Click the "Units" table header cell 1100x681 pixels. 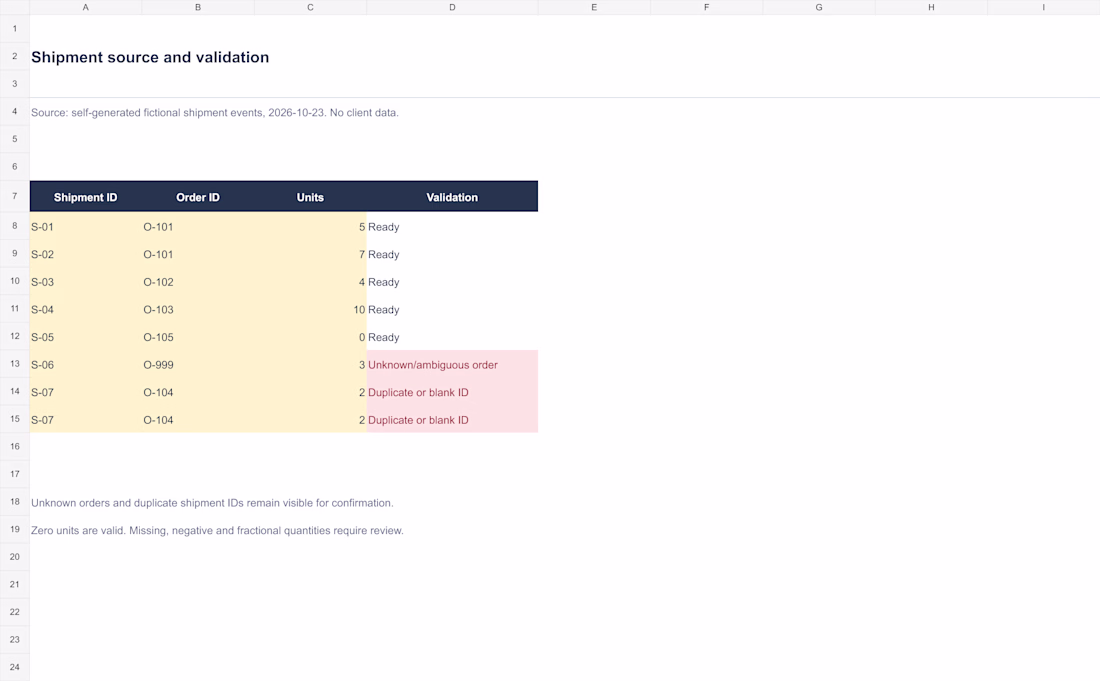[310, 197]
